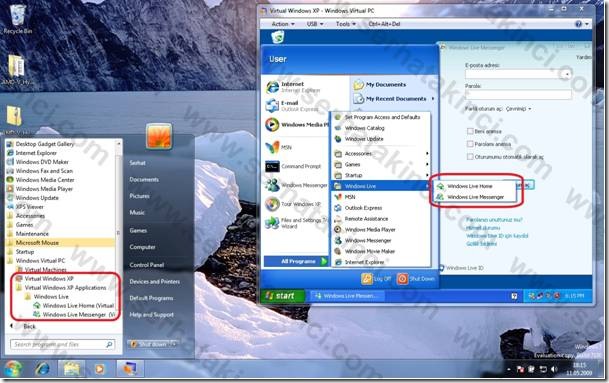Open the e-mail address dropdown arrow
The image size is (609, 383).
567,74
